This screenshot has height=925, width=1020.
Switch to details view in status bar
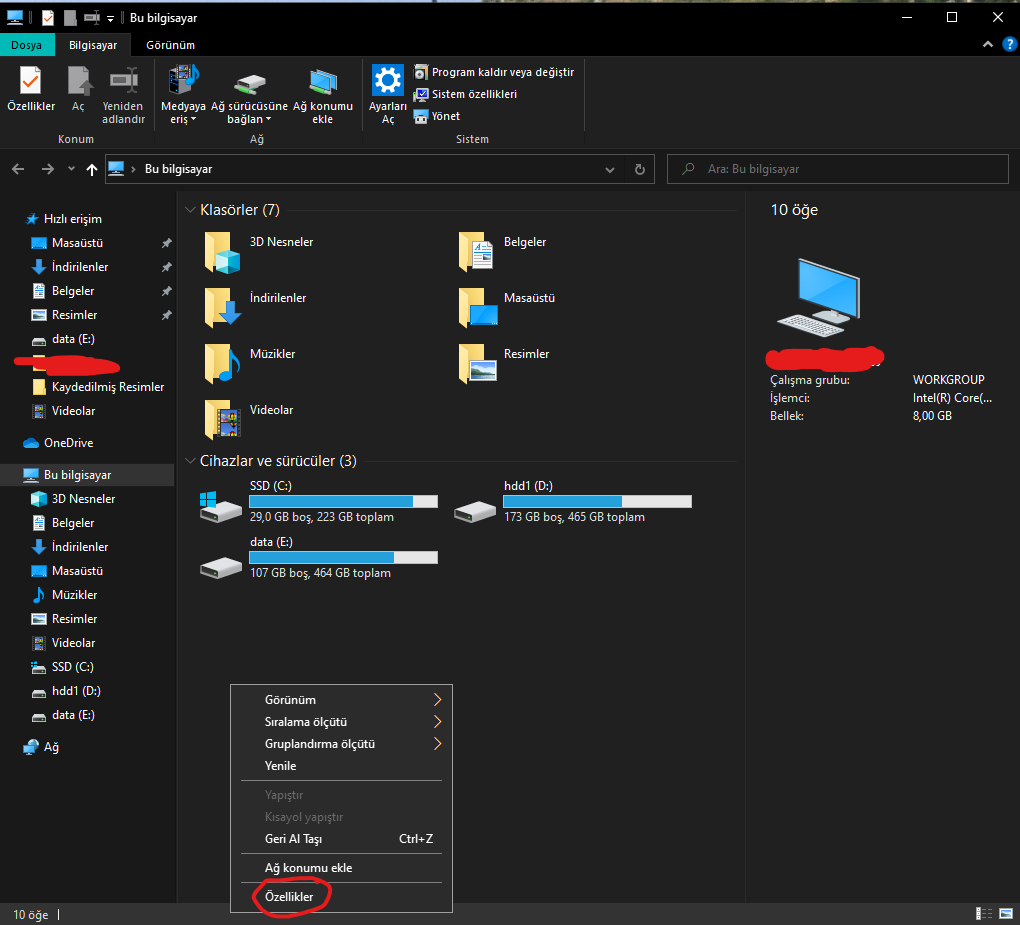(x=984, y=914)
